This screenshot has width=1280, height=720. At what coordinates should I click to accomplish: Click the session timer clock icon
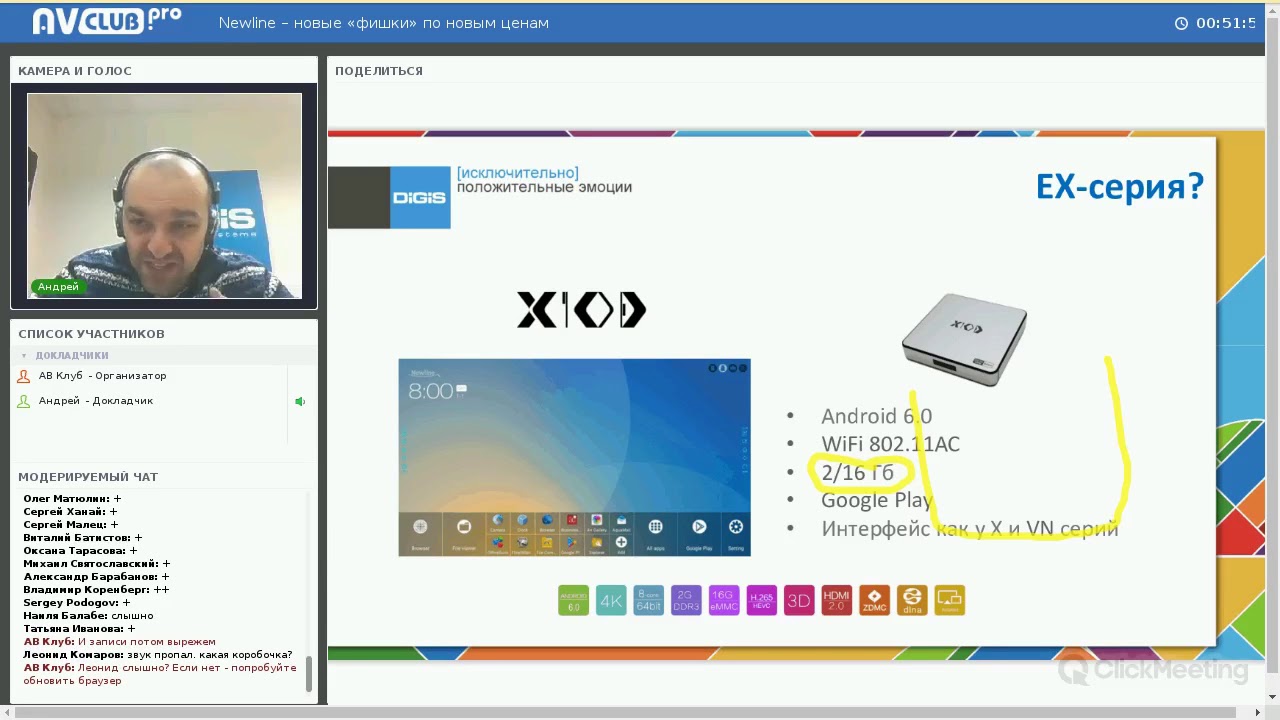click(1181, 23)
